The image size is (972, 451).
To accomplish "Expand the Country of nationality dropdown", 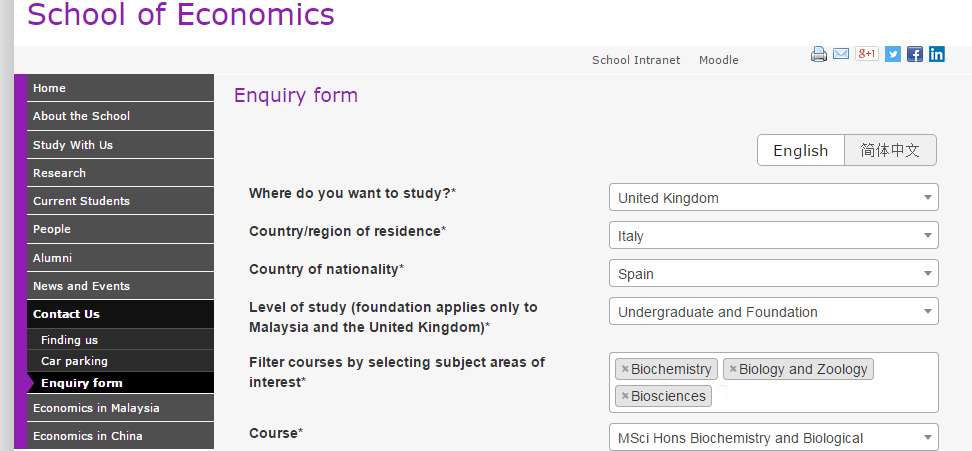I will [773, 274].
